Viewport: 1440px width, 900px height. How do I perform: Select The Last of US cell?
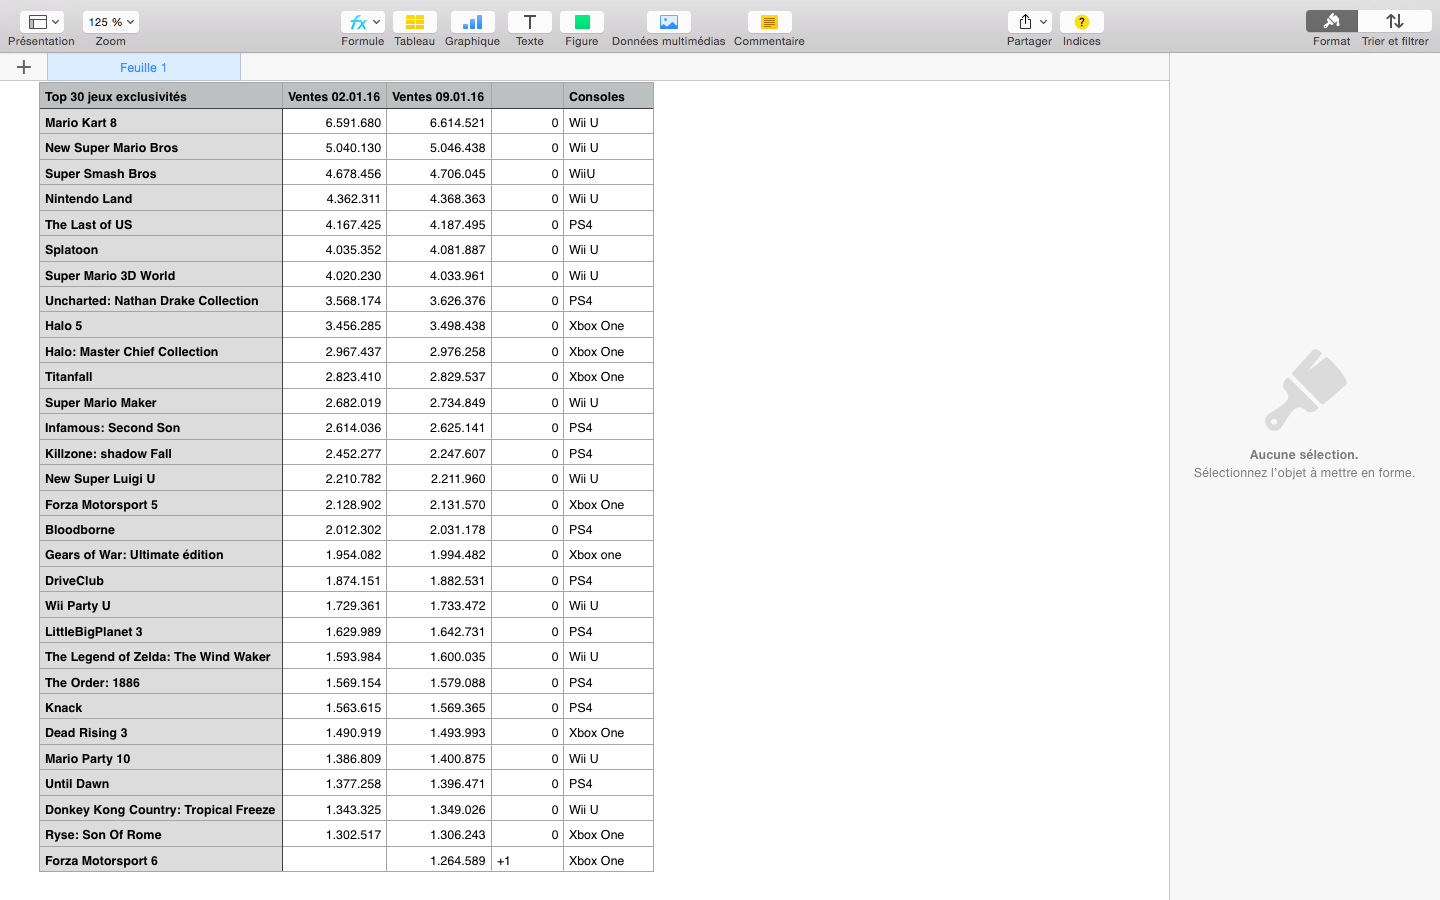[x=161, y=224]
